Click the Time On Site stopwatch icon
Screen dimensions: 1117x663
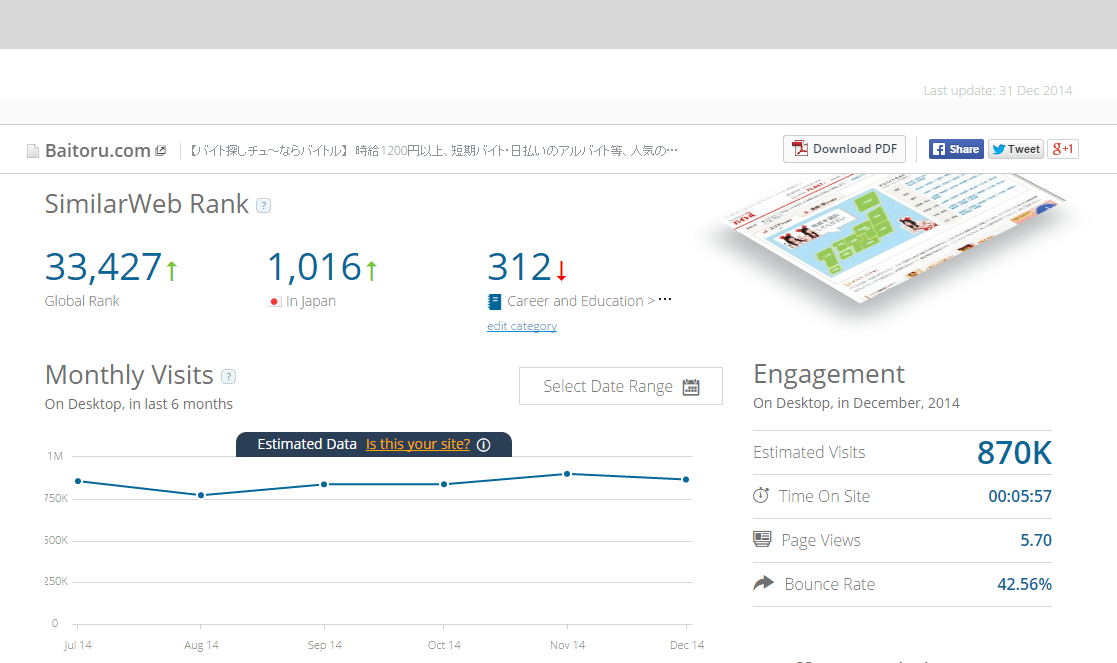pos(761,495)
